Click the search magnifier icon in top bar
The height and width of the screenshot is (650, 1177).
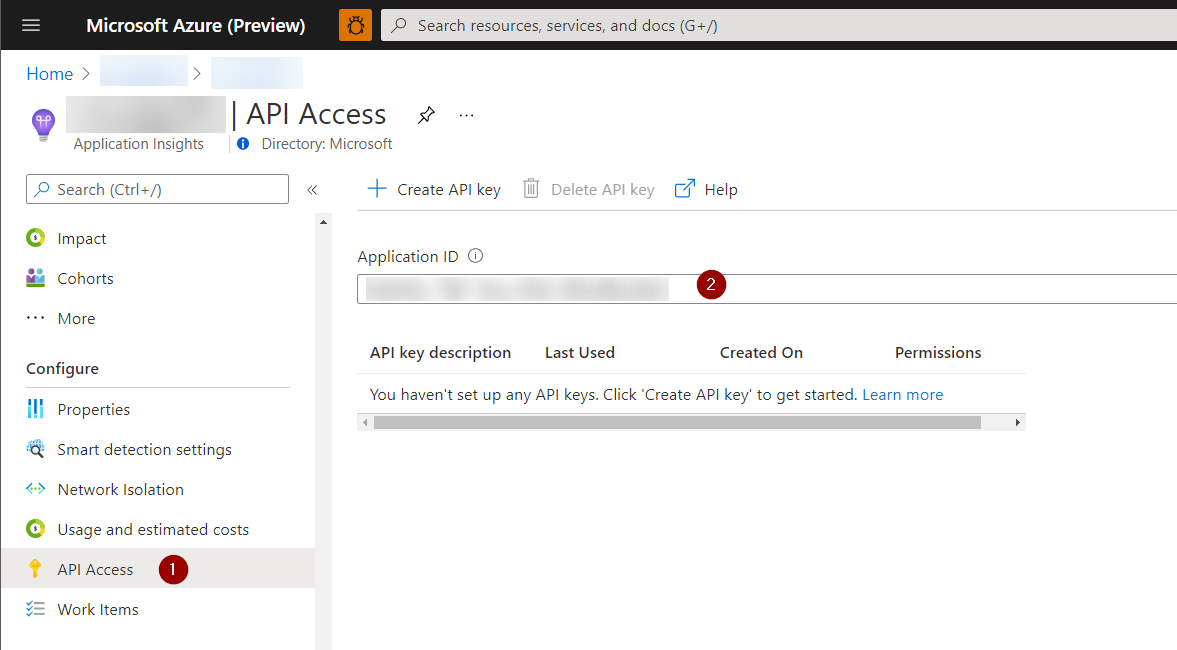point(399,26)
